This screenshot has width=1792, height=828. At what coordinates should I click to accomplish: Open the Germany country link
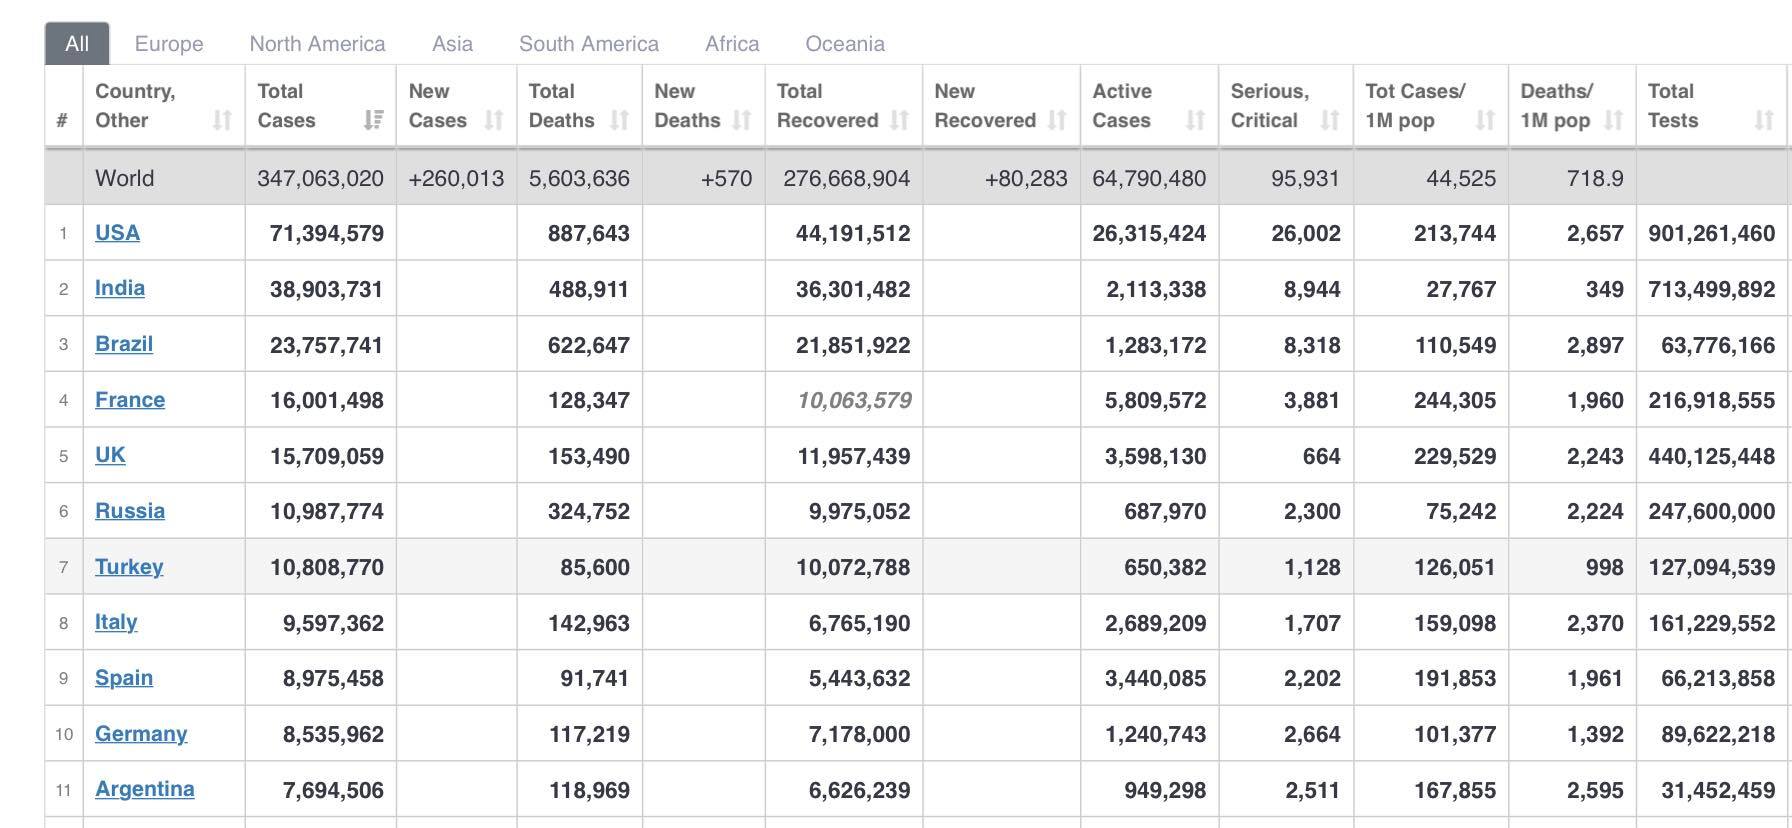pyautogui.click(x=141, y=734)
